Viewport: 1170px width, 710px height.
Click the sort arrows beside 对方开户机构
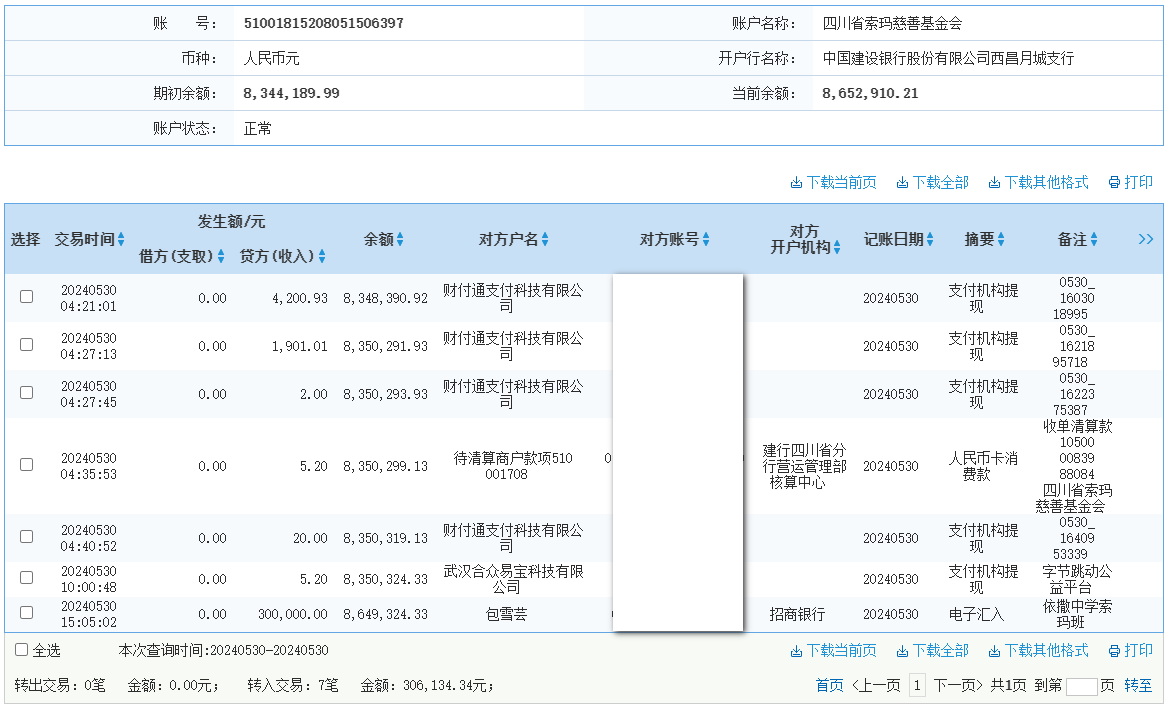[x=837, y=247]
